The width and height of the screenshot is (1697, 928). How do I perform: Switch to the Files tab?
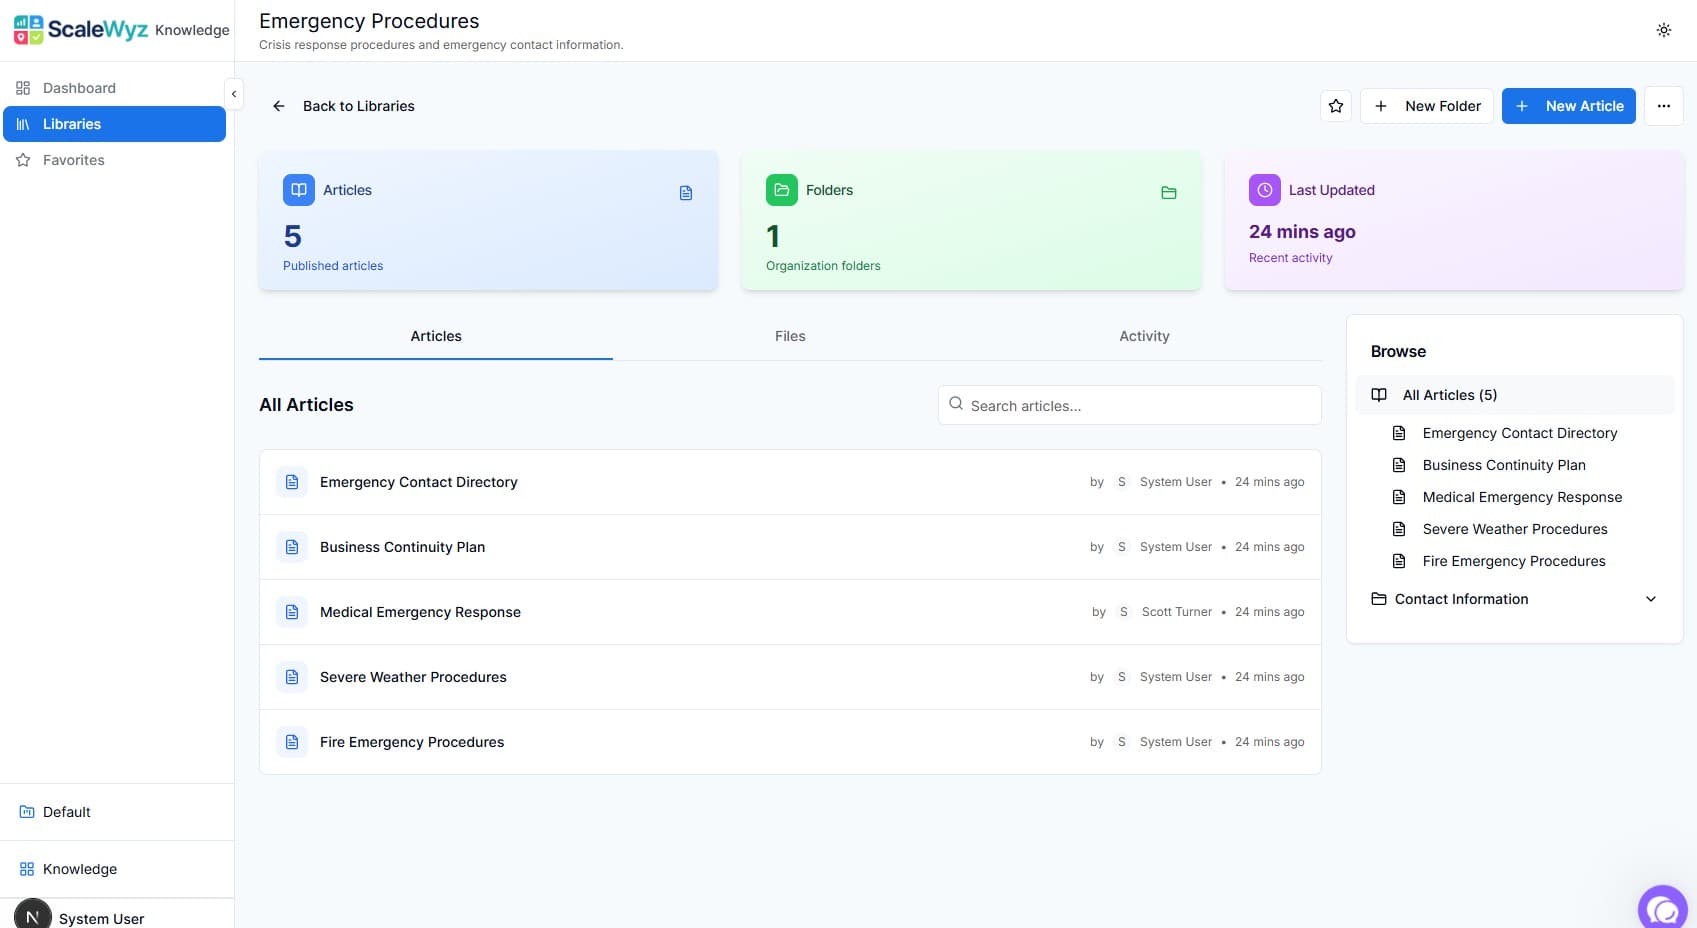(790, 336)
